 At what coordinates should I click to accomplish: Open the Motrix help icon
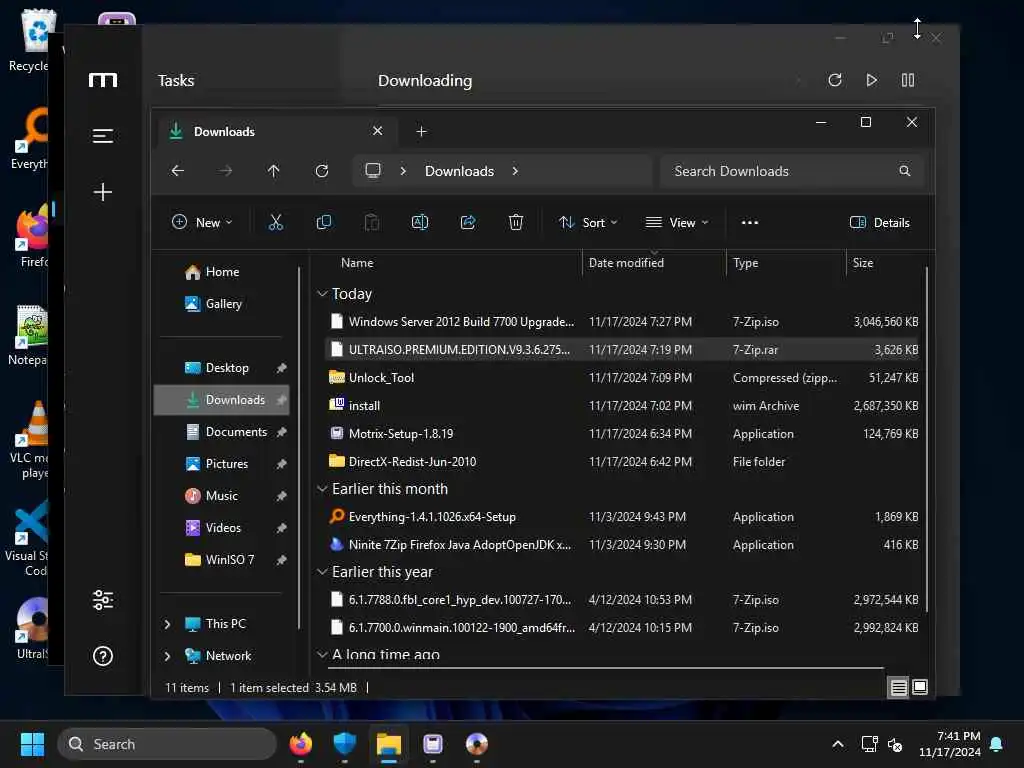click(x=103, y=656)
